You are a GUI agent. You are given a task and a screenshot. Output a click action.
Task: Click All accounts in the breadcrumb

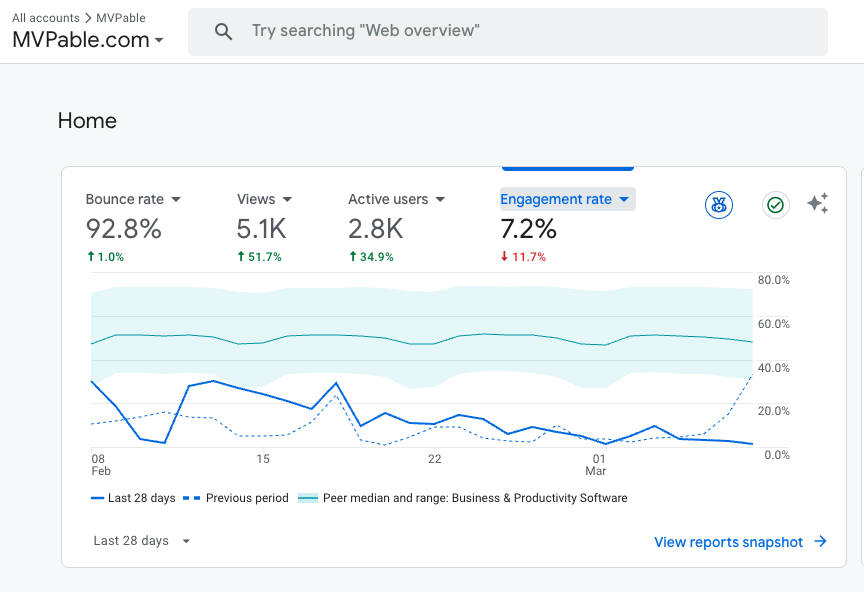tap(46, 18)
